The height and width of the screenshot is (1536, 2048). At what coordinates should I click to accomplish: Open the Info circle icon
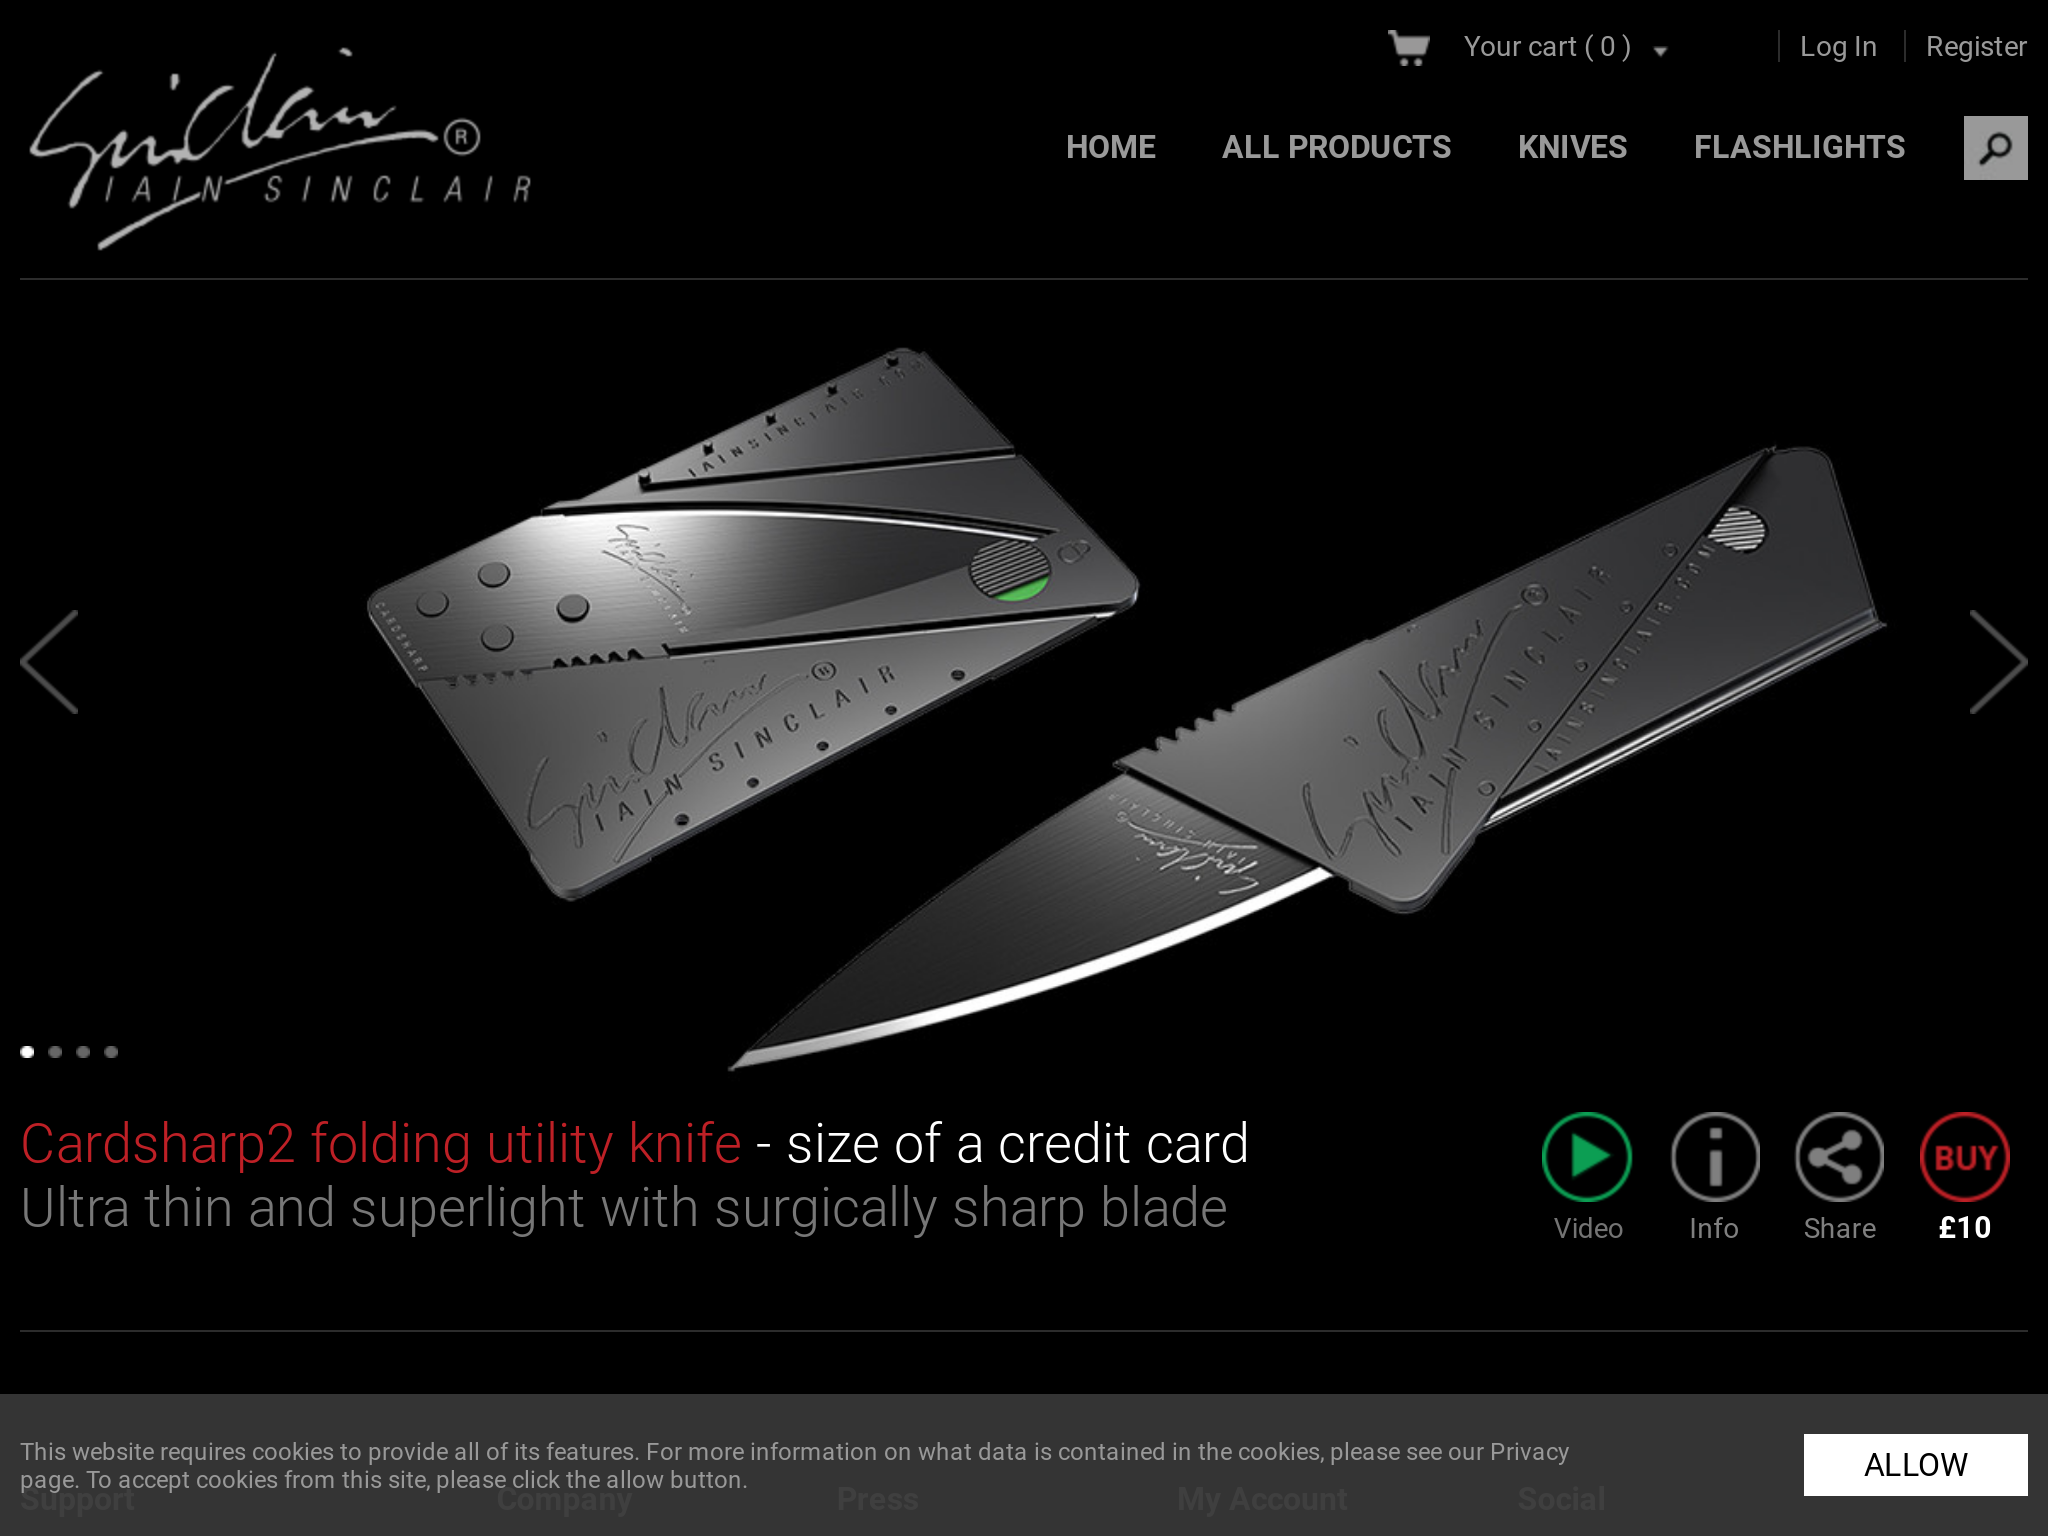pos(1714,1157)
